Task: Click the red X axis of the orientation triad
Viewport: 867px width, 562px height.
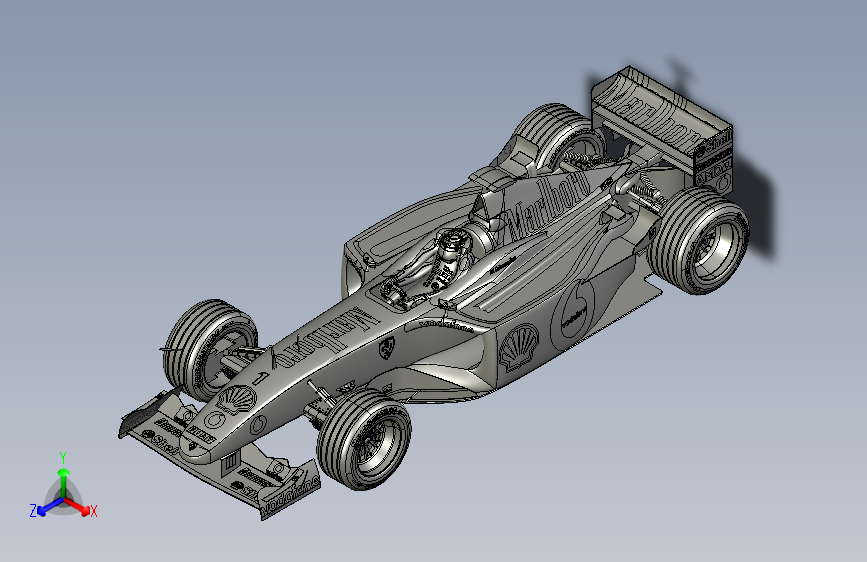Action: [77, 506]
